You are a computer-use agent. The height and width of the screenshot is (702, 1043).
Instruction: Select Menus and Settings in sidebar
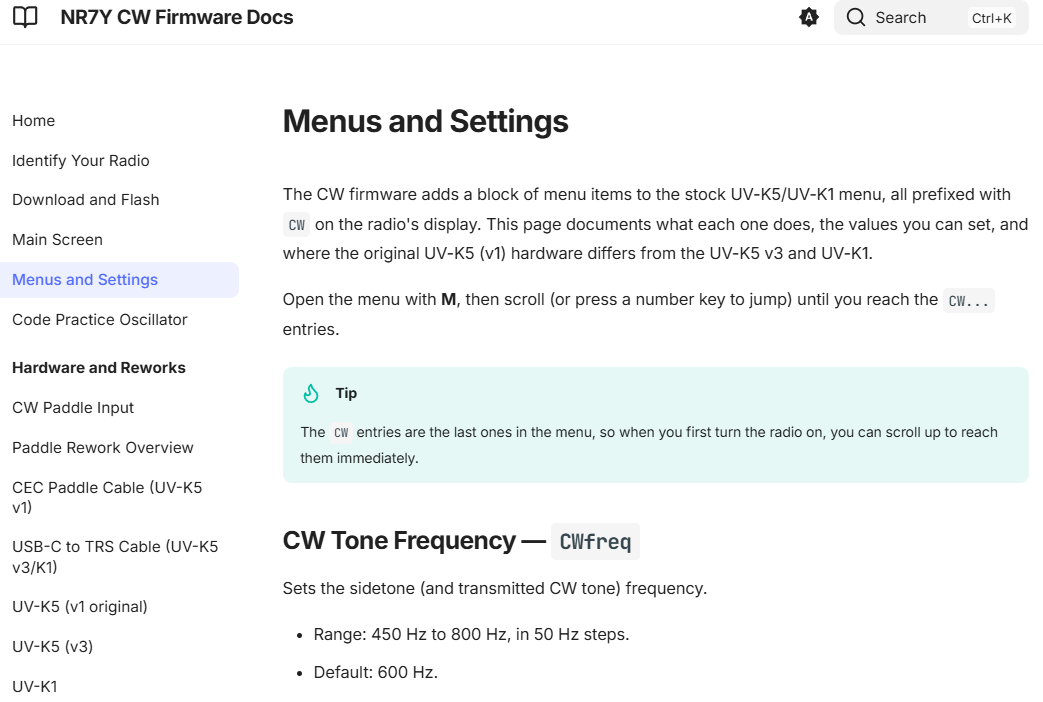119,280
